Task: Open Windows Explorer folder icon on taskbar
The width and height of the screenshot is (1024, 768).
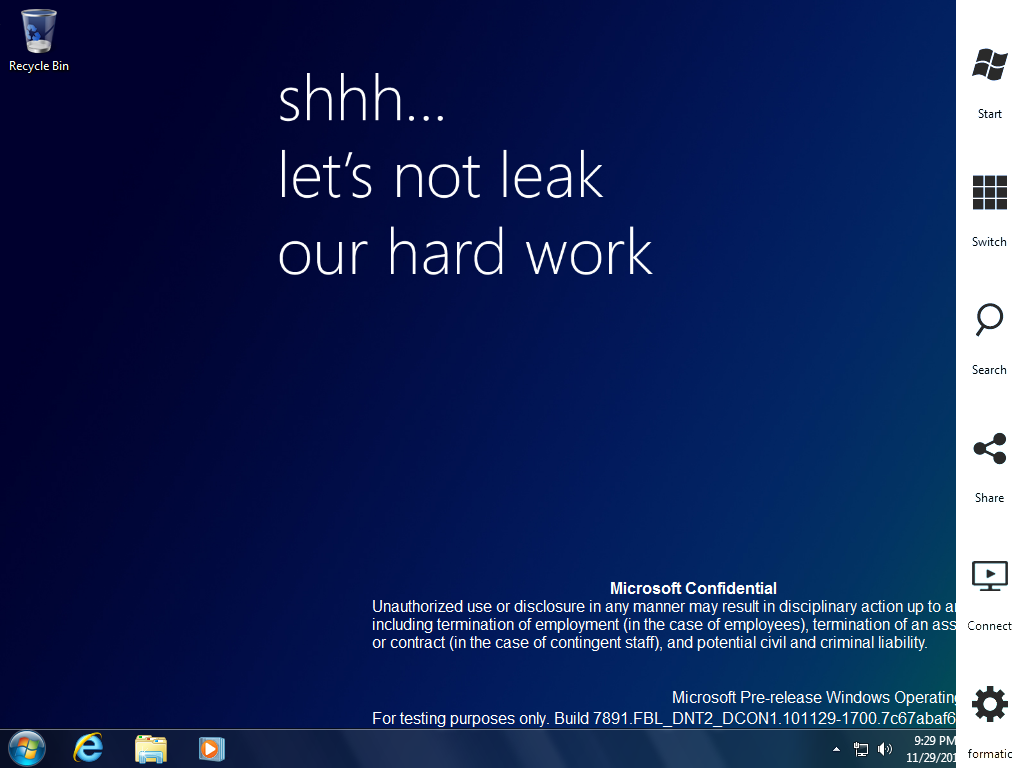Action: coord(151,749)
